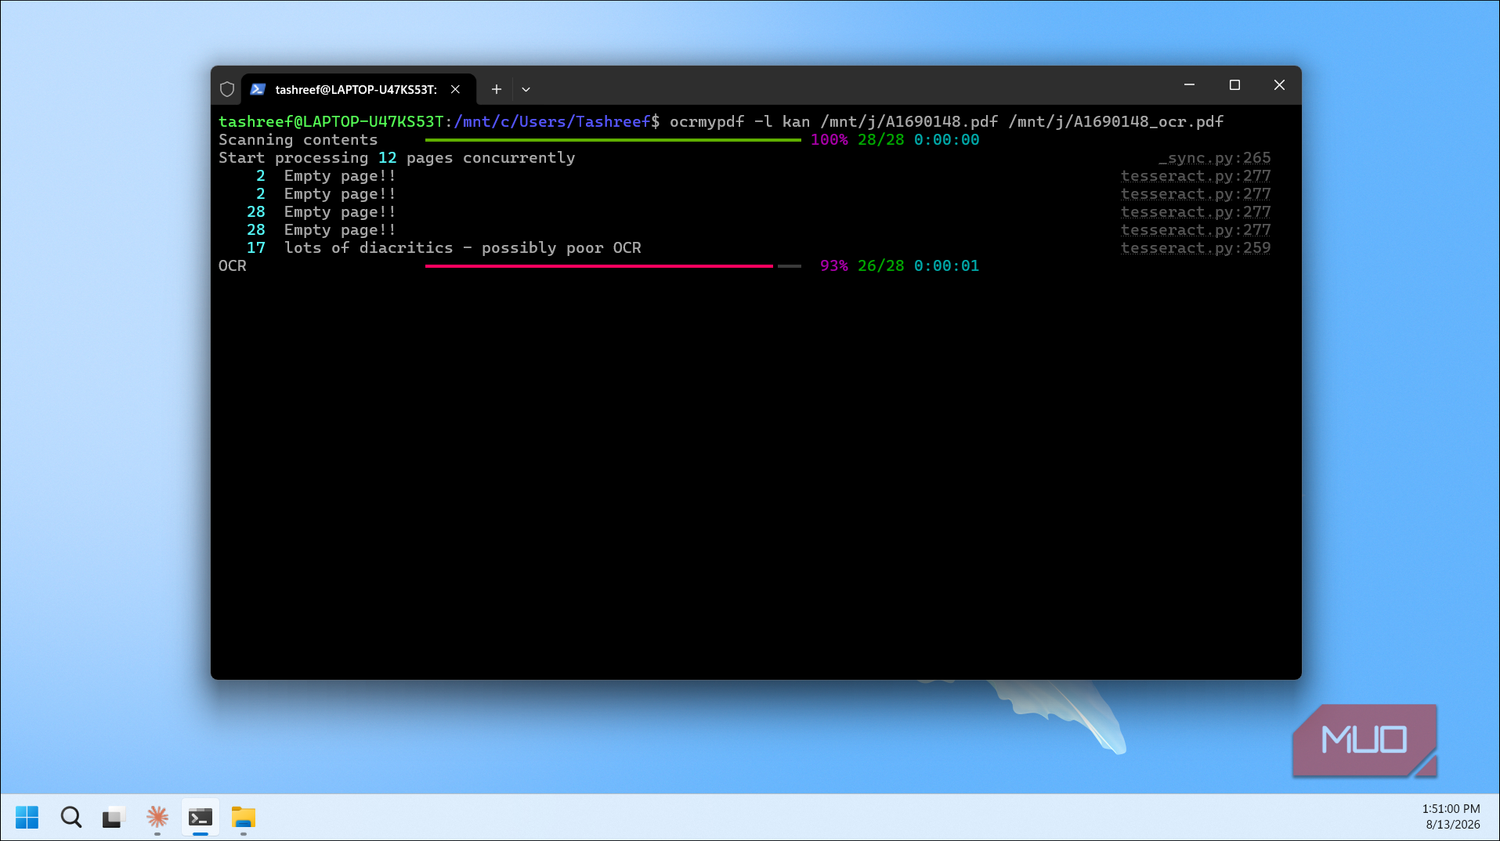Click the green scanning progress bar
This screenshot has height=841, width=1500.
[613, 140]
